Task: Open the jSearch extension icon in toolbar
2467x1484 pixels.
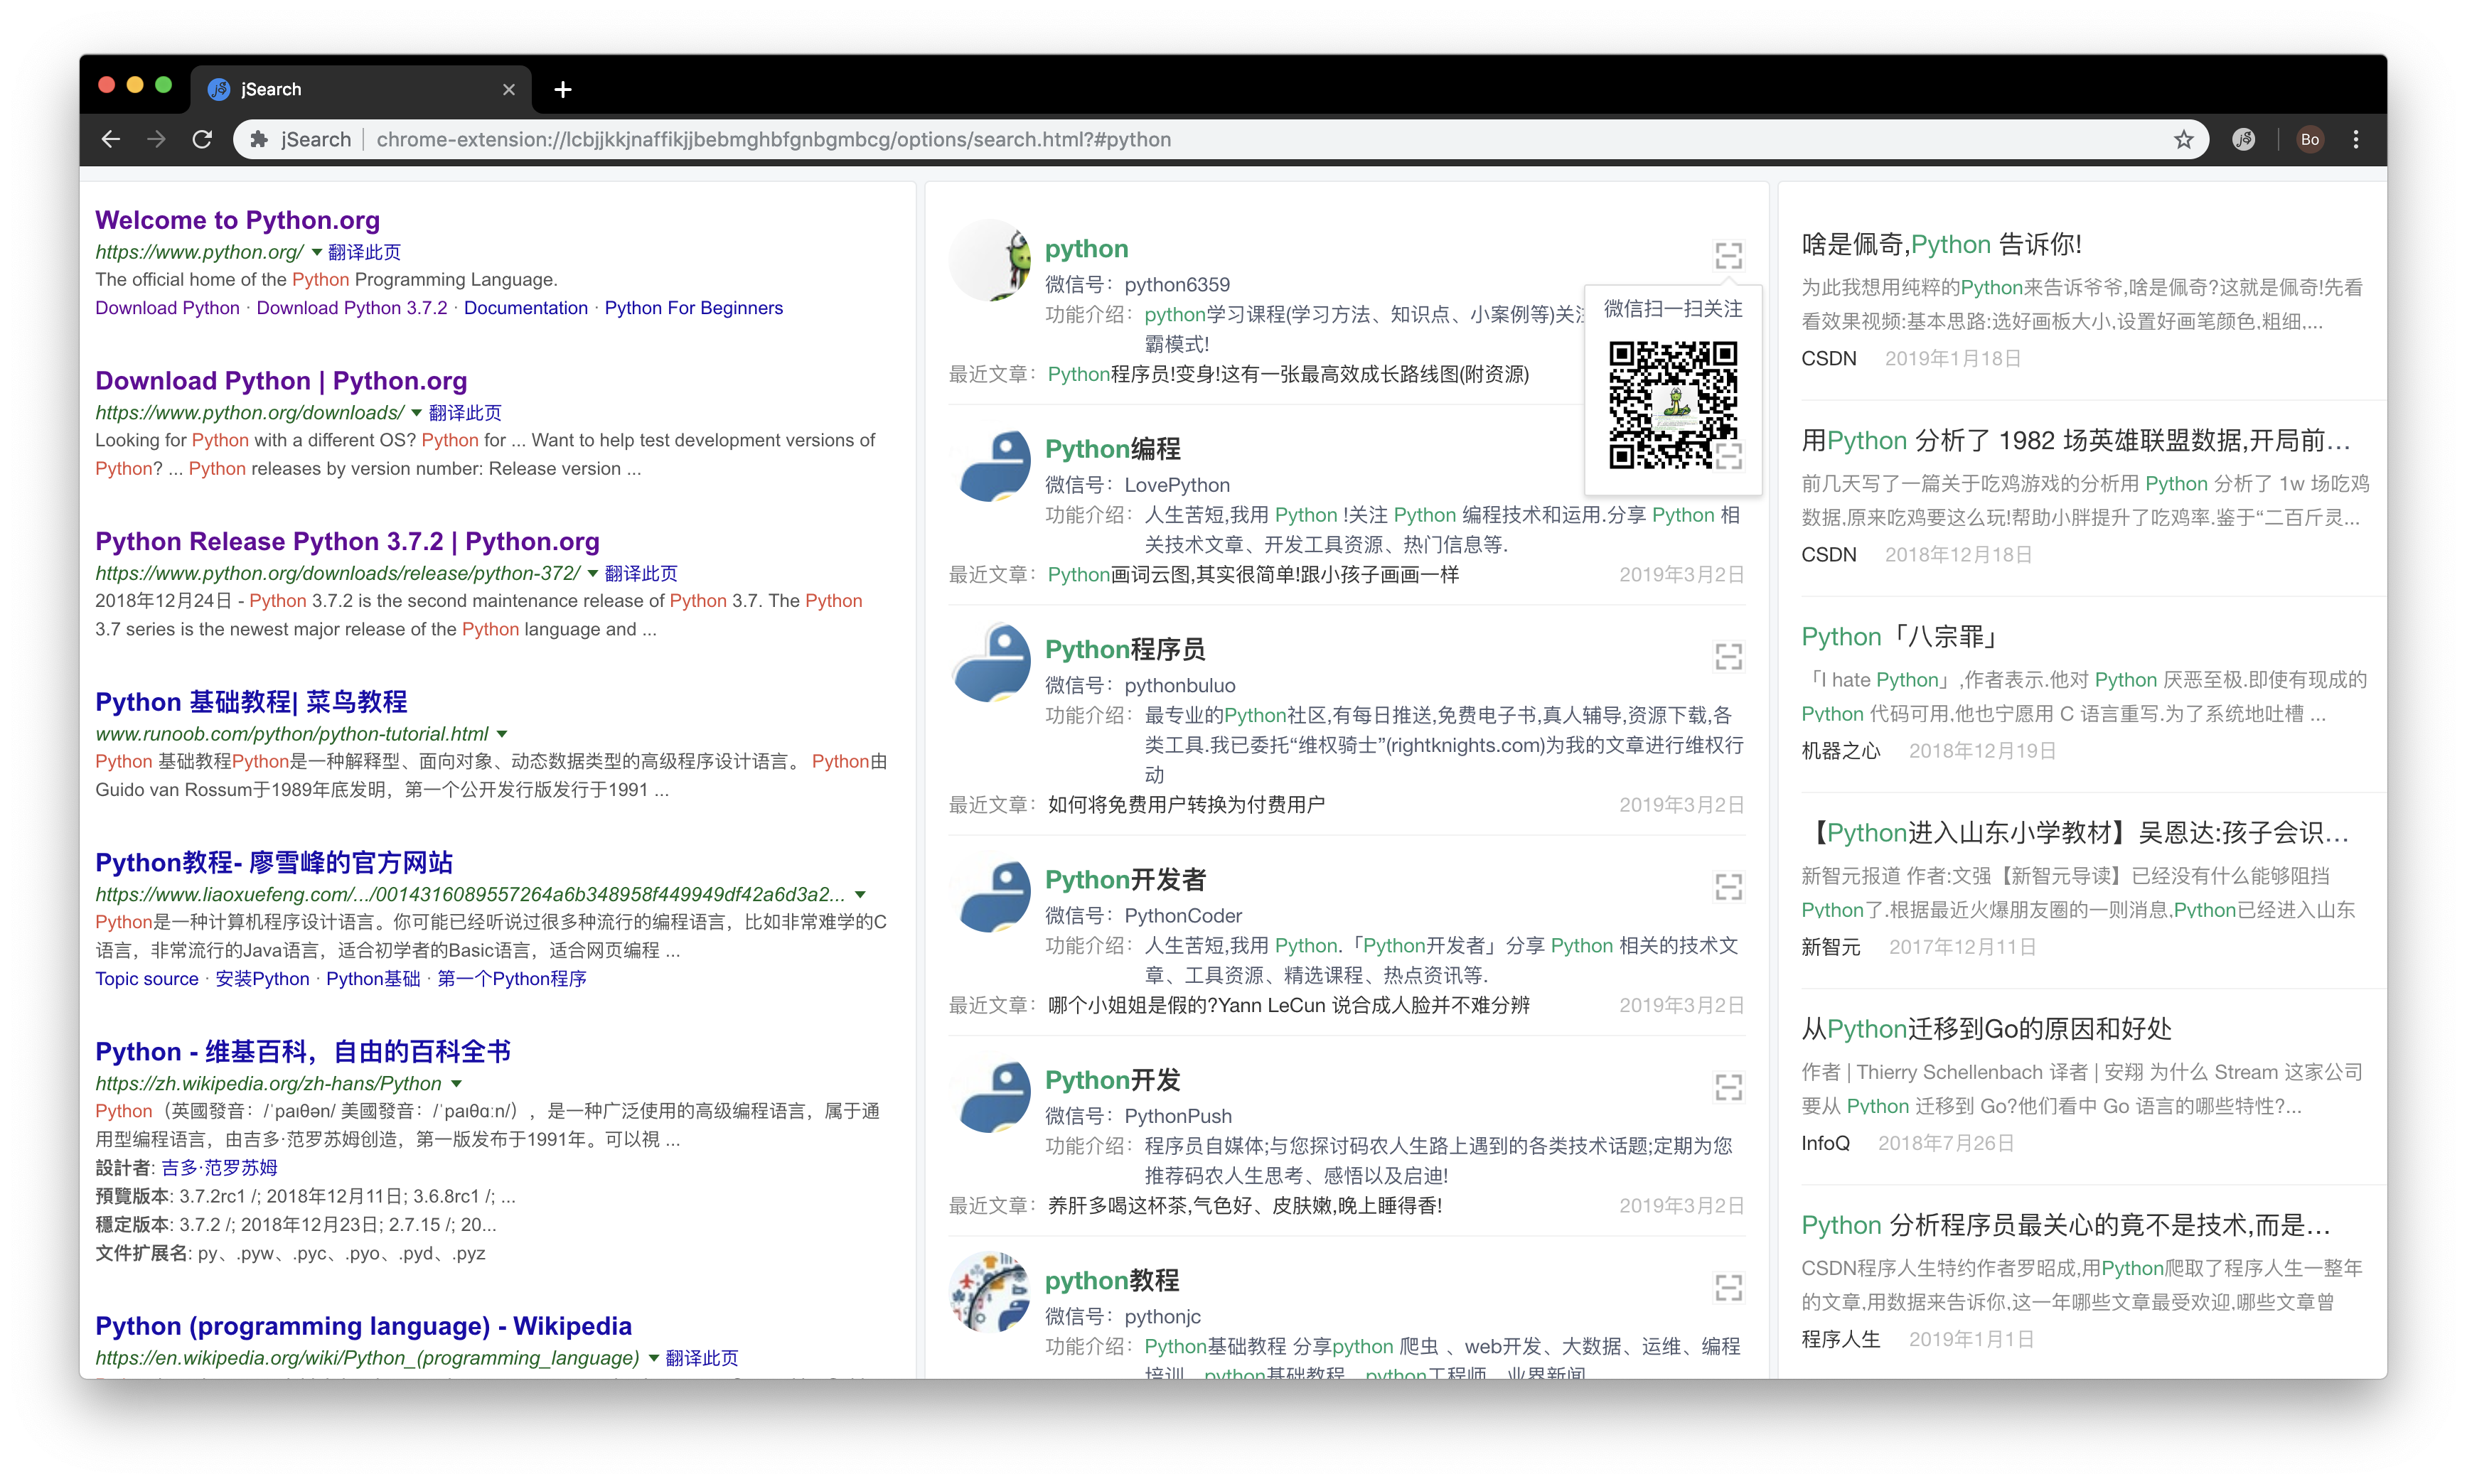Action: click(2244, 139)
